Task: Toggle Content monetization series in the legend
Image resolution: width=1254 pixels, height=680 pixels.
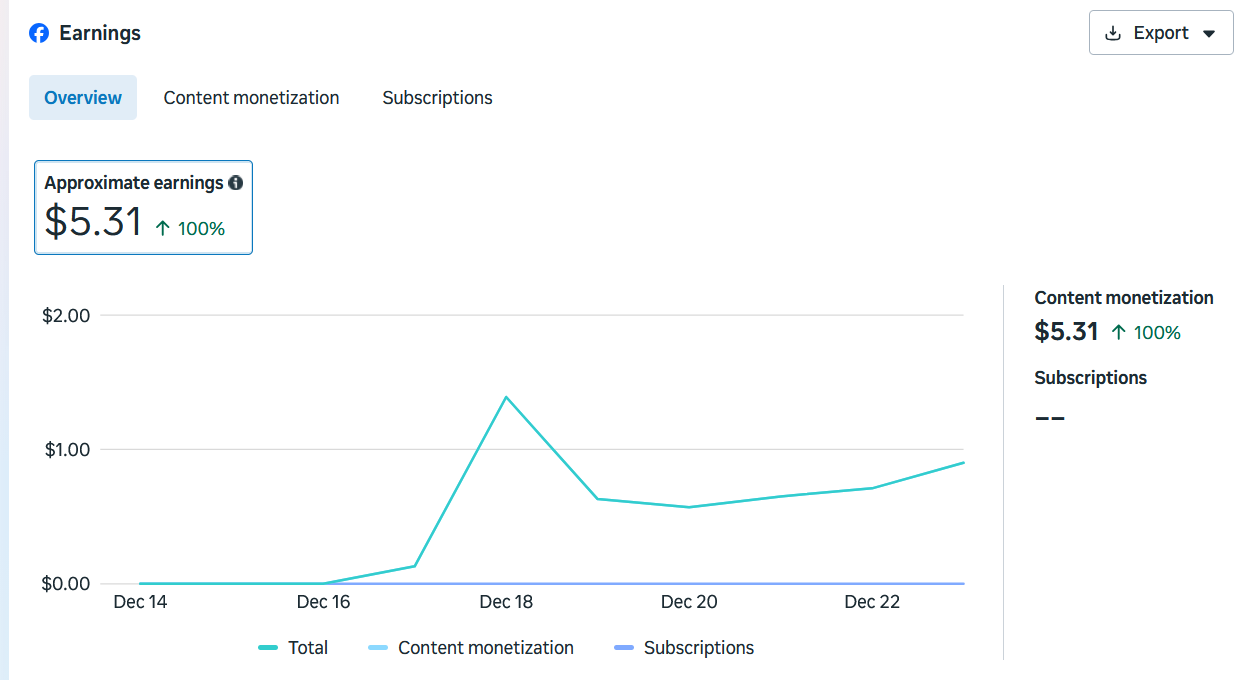Action: pyautogui.click(x=485, y=648)
